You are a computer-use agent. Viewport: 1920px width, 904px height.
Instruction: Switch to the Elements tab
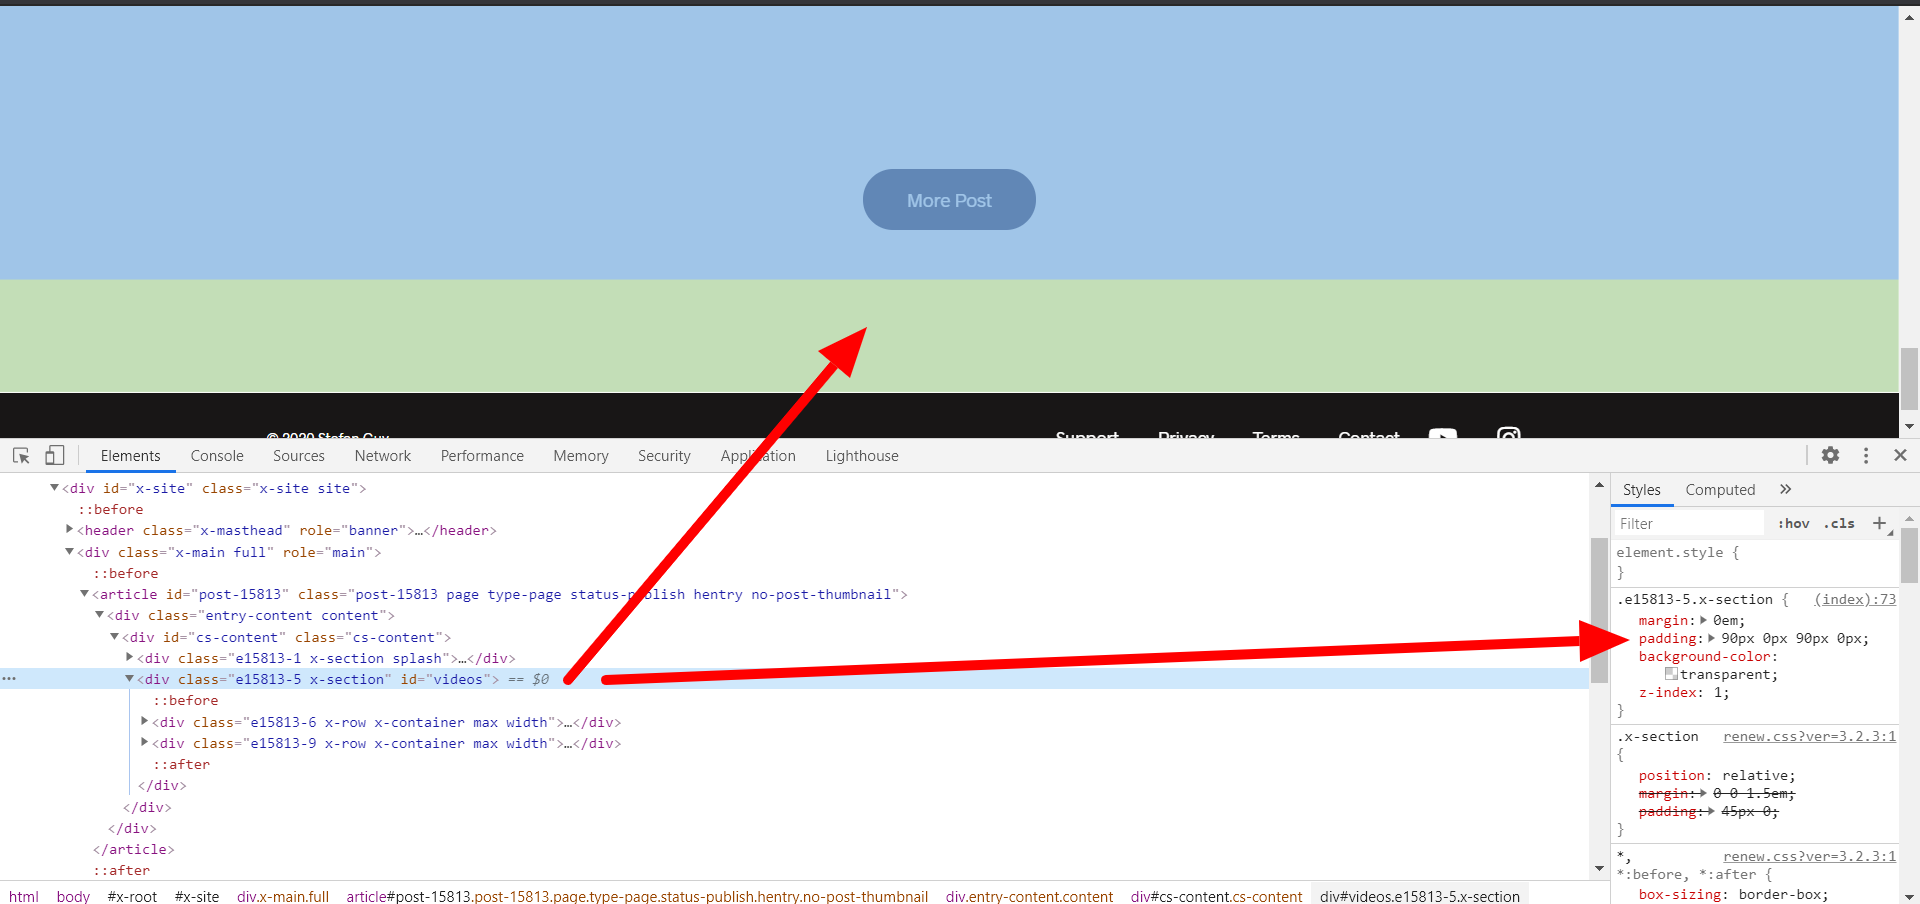(x=130, y=456)
